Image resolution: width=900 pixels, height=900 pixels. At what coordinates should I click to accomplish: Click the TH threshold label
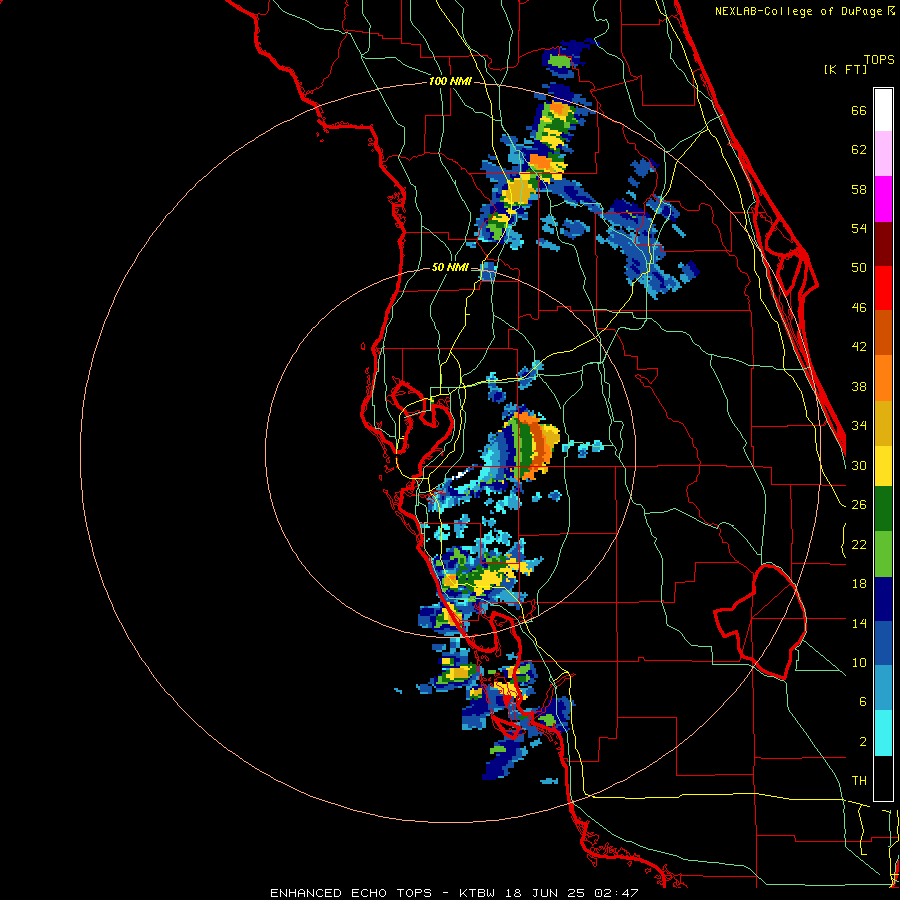[859, 780]
